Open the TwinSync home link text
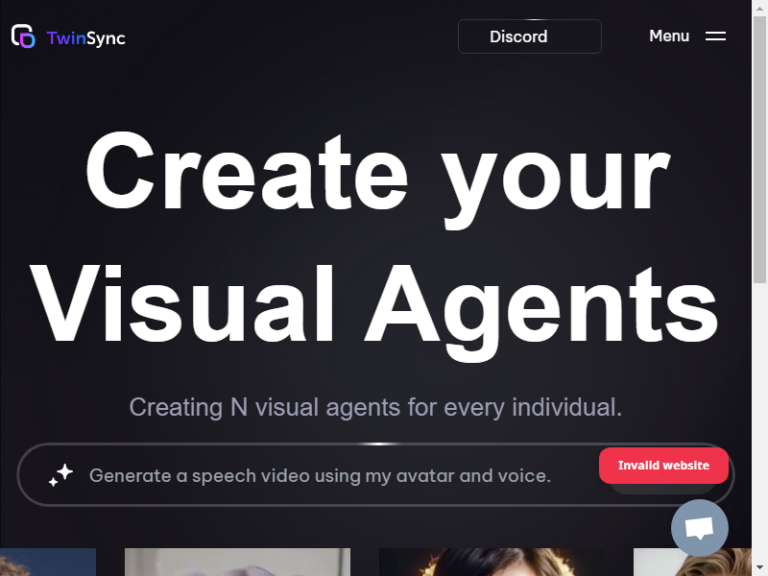This screenshot has height=576, width=768. coord(86,38)
